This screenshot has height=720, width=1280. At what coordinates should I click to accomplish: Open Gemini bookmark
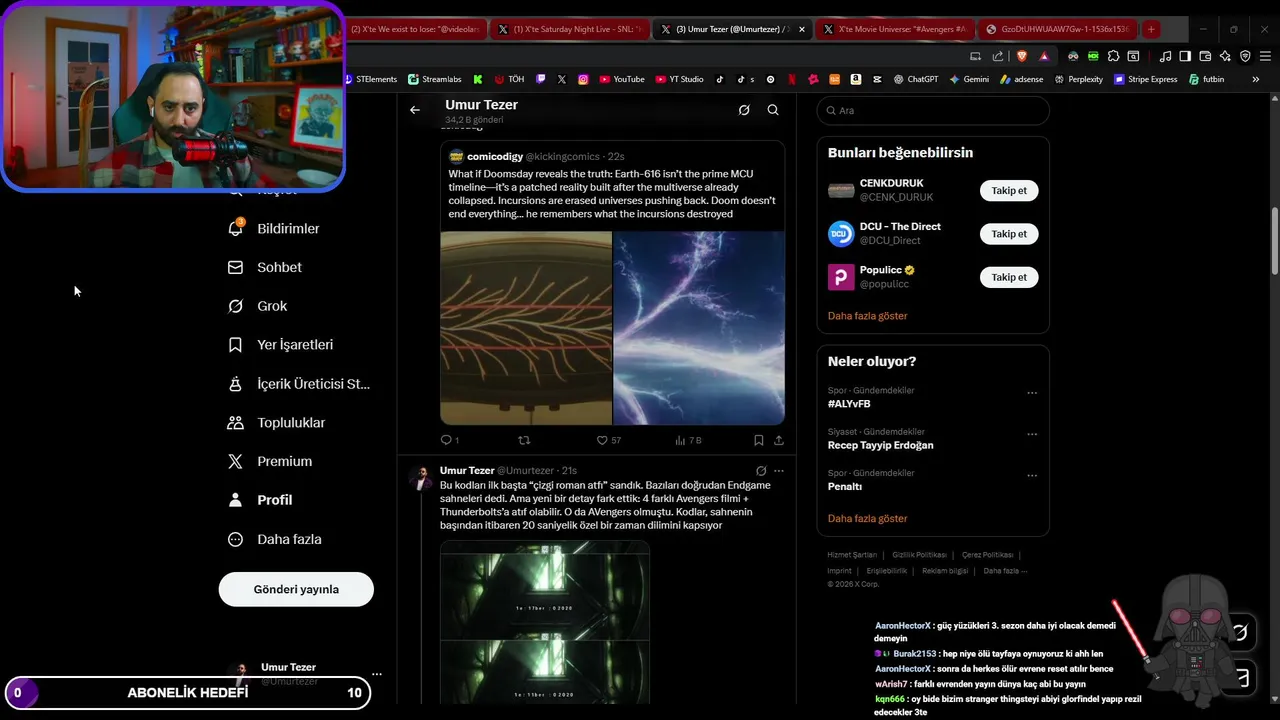point(969,79)
